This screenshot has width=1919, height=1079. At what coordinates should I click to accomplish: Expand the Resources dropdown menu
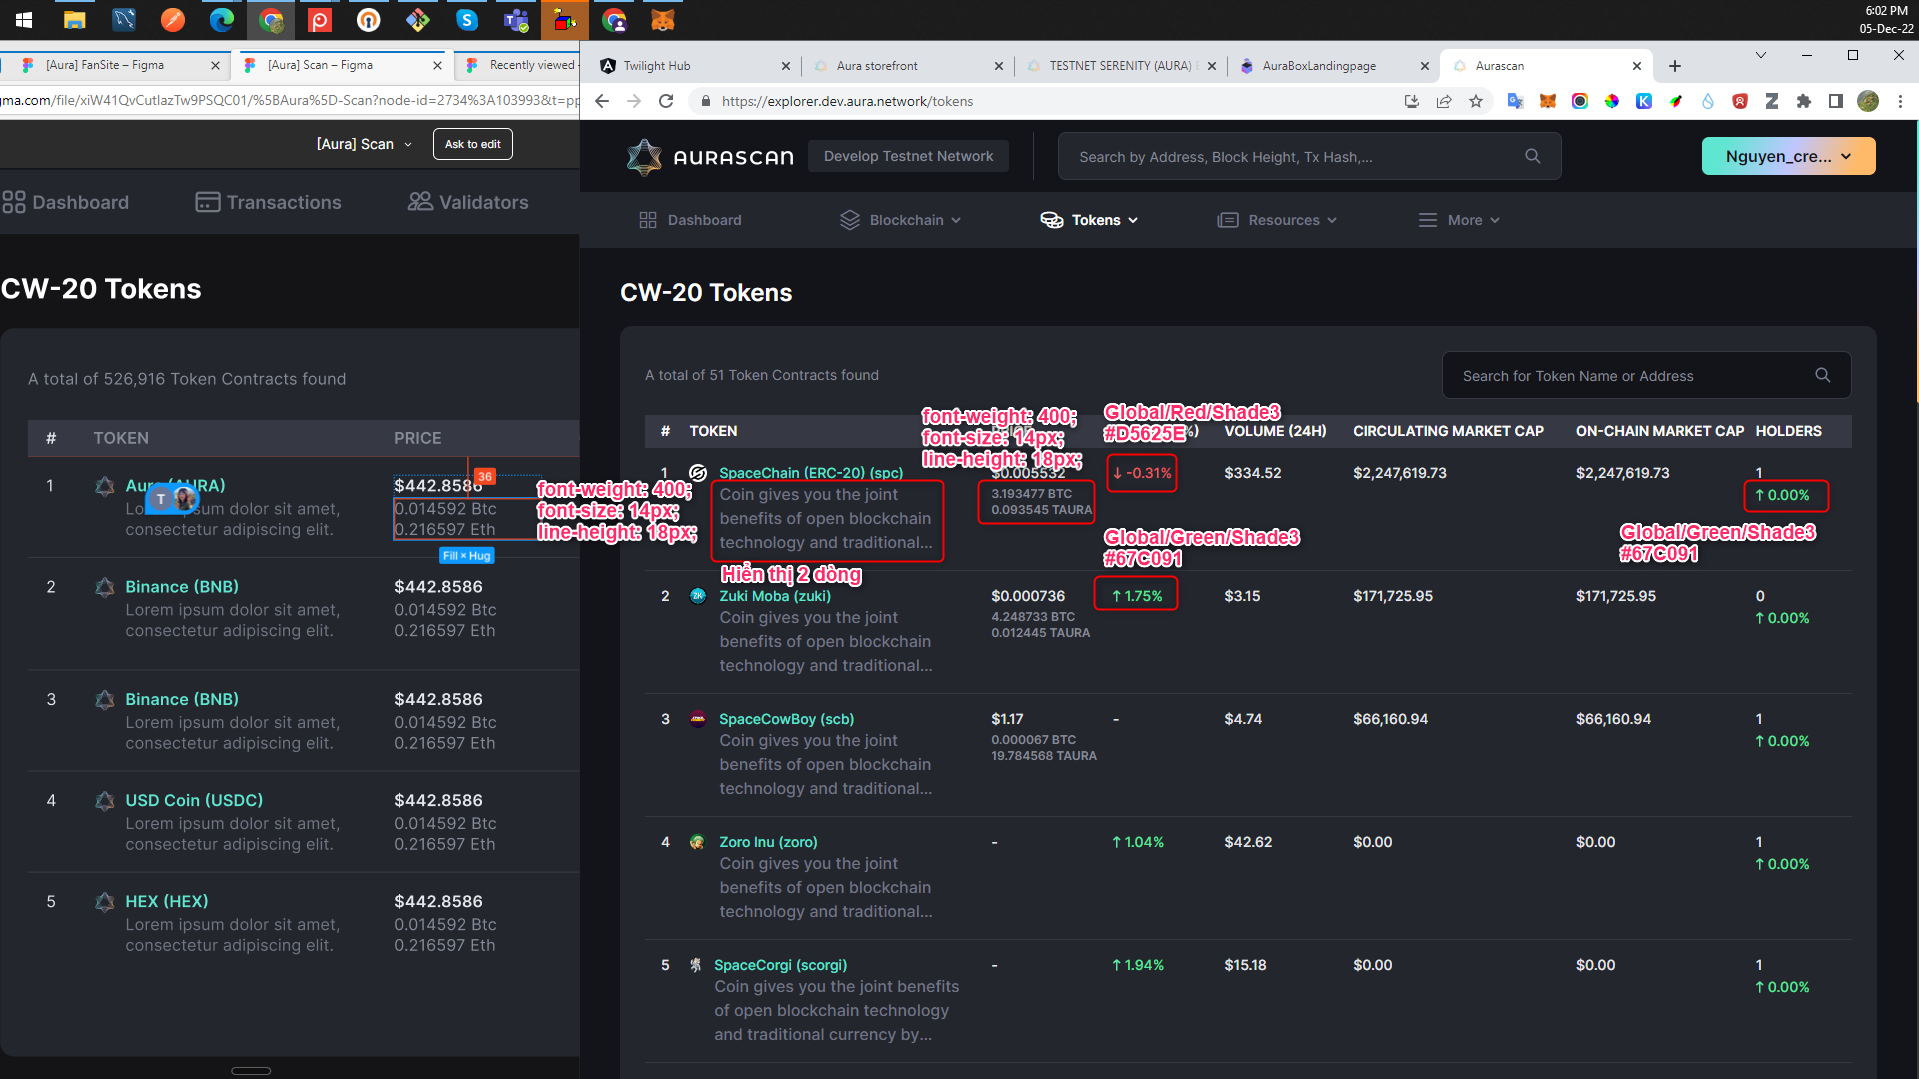tap(1277, 220)
